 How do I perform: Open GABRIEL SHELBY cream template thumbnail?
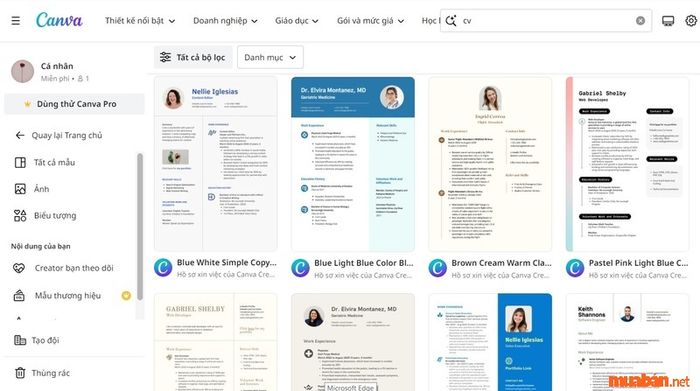pos(216,342)
